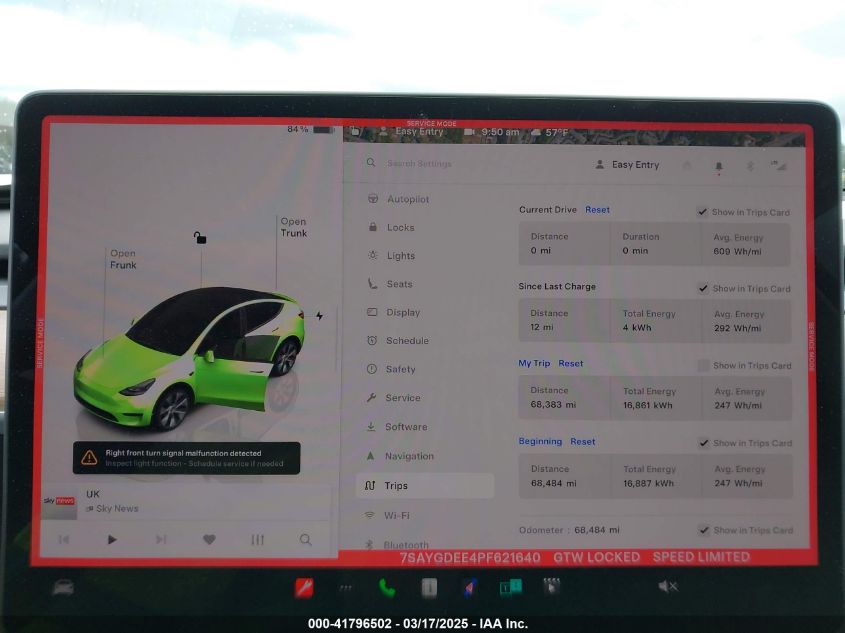Open notifications bell icon
The height and width of the screenshot is (633, 845).
718,166
